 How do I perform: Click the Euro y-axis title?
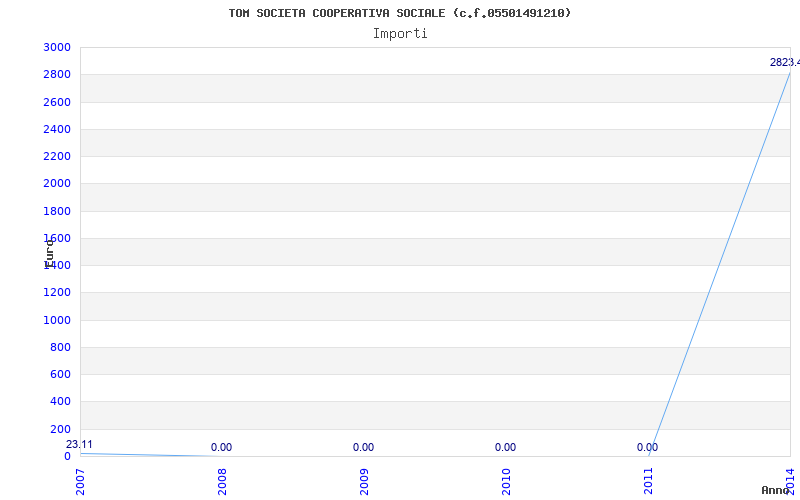tap(49, 255)
